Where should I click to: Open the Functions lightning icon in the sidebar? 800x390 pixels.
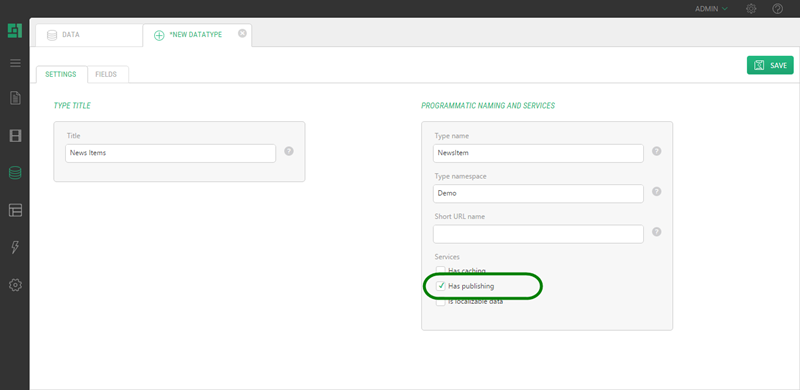pyautogui.click(x=15, y=248)
